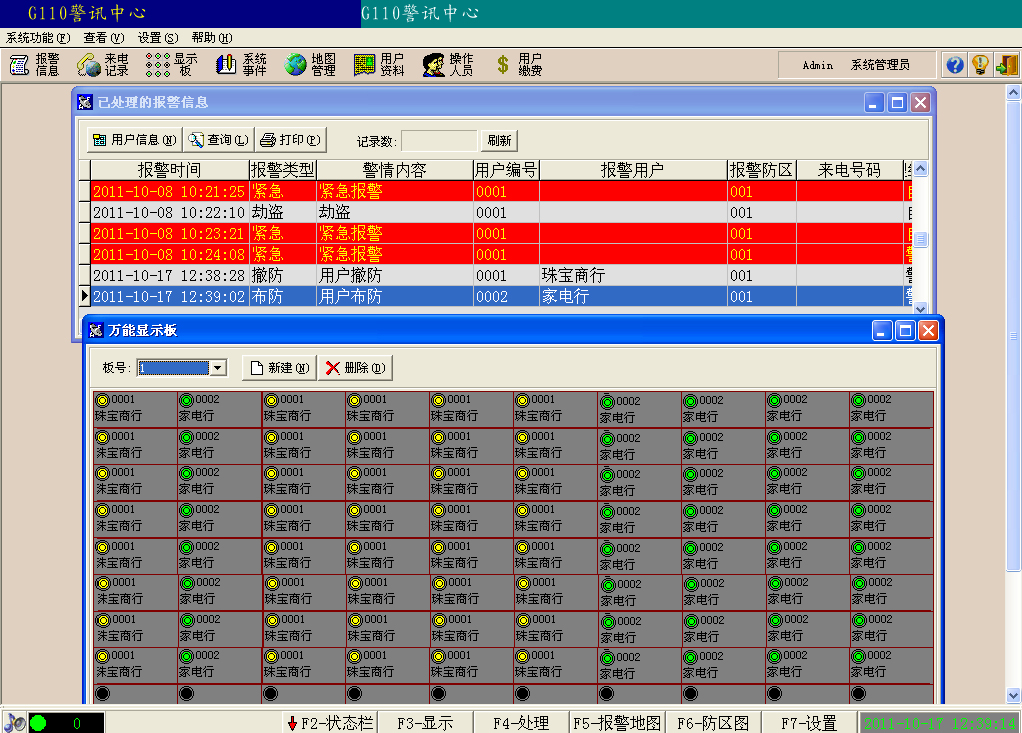Open 用户资料 user data

(379, 65)
